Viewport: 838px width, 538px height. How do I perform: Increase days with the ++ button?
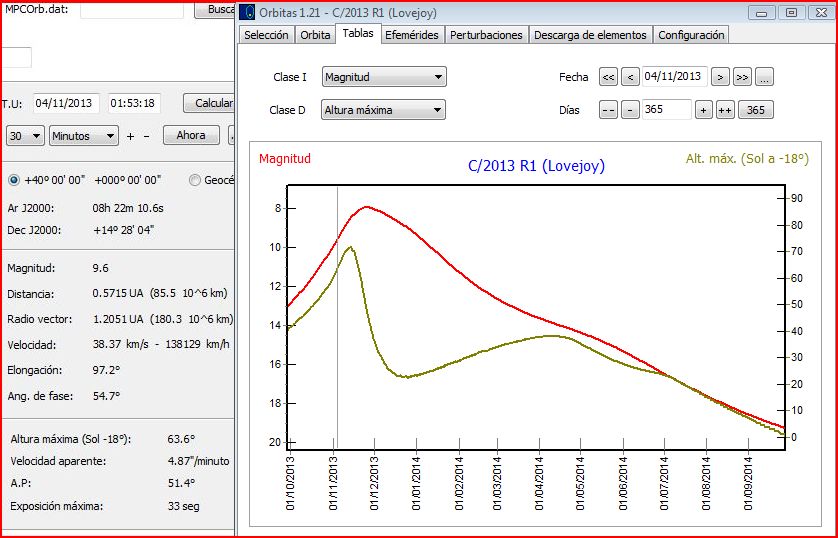point(725,110)
